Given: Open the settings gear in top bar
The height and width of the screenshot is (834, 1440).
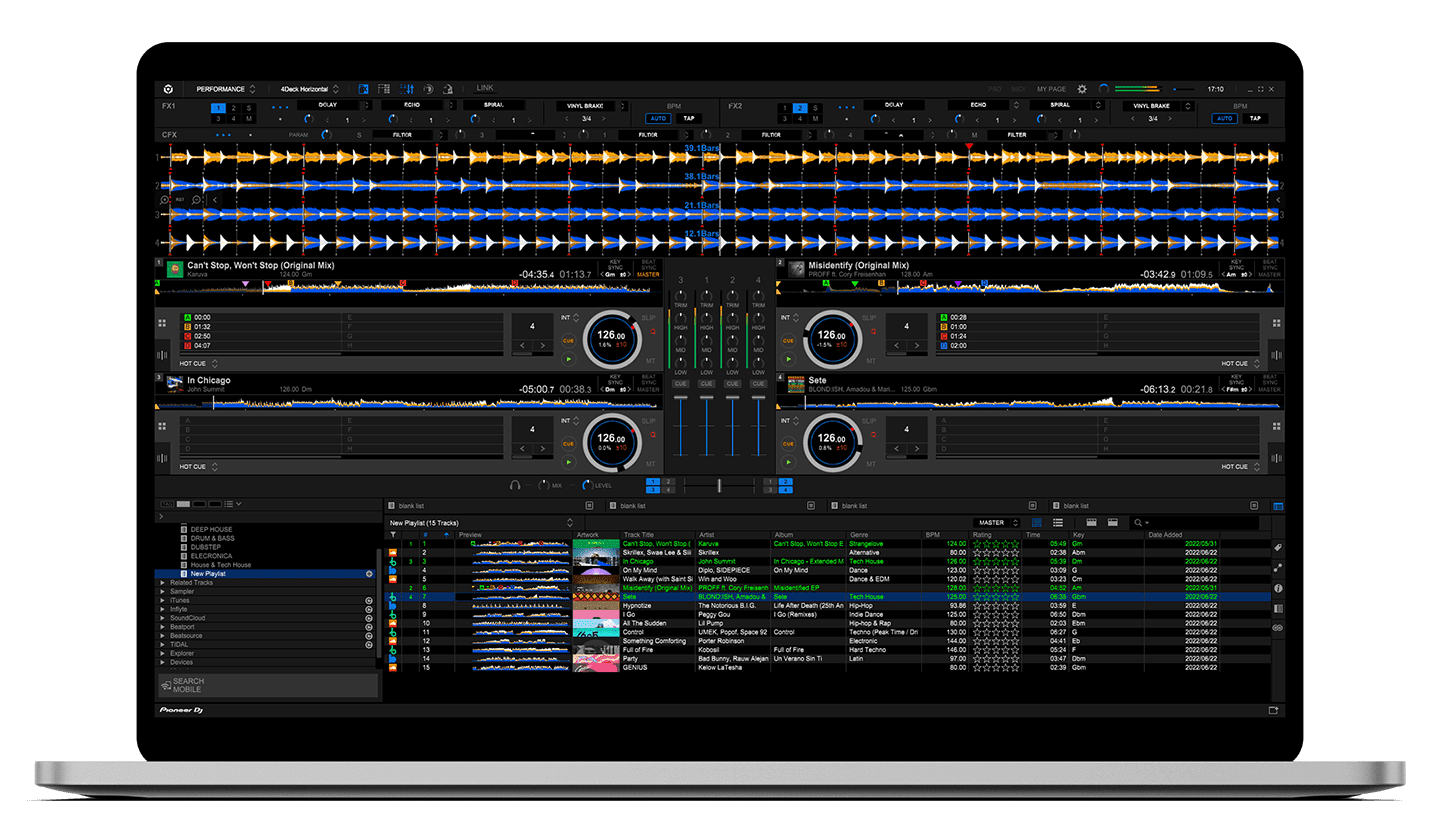Looking at the screenshot, I should tap(1081, 89).
